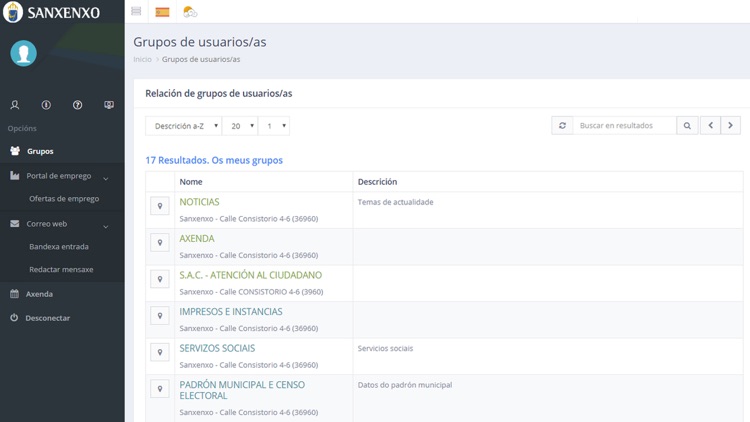Open Redactar mensaxe menu item

[x=61, y=269]
